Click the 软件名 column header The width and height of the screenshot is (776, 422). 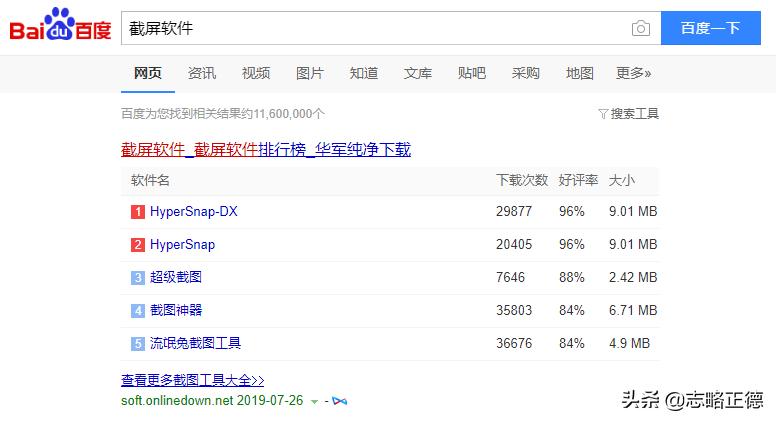[x=150, y=180]
